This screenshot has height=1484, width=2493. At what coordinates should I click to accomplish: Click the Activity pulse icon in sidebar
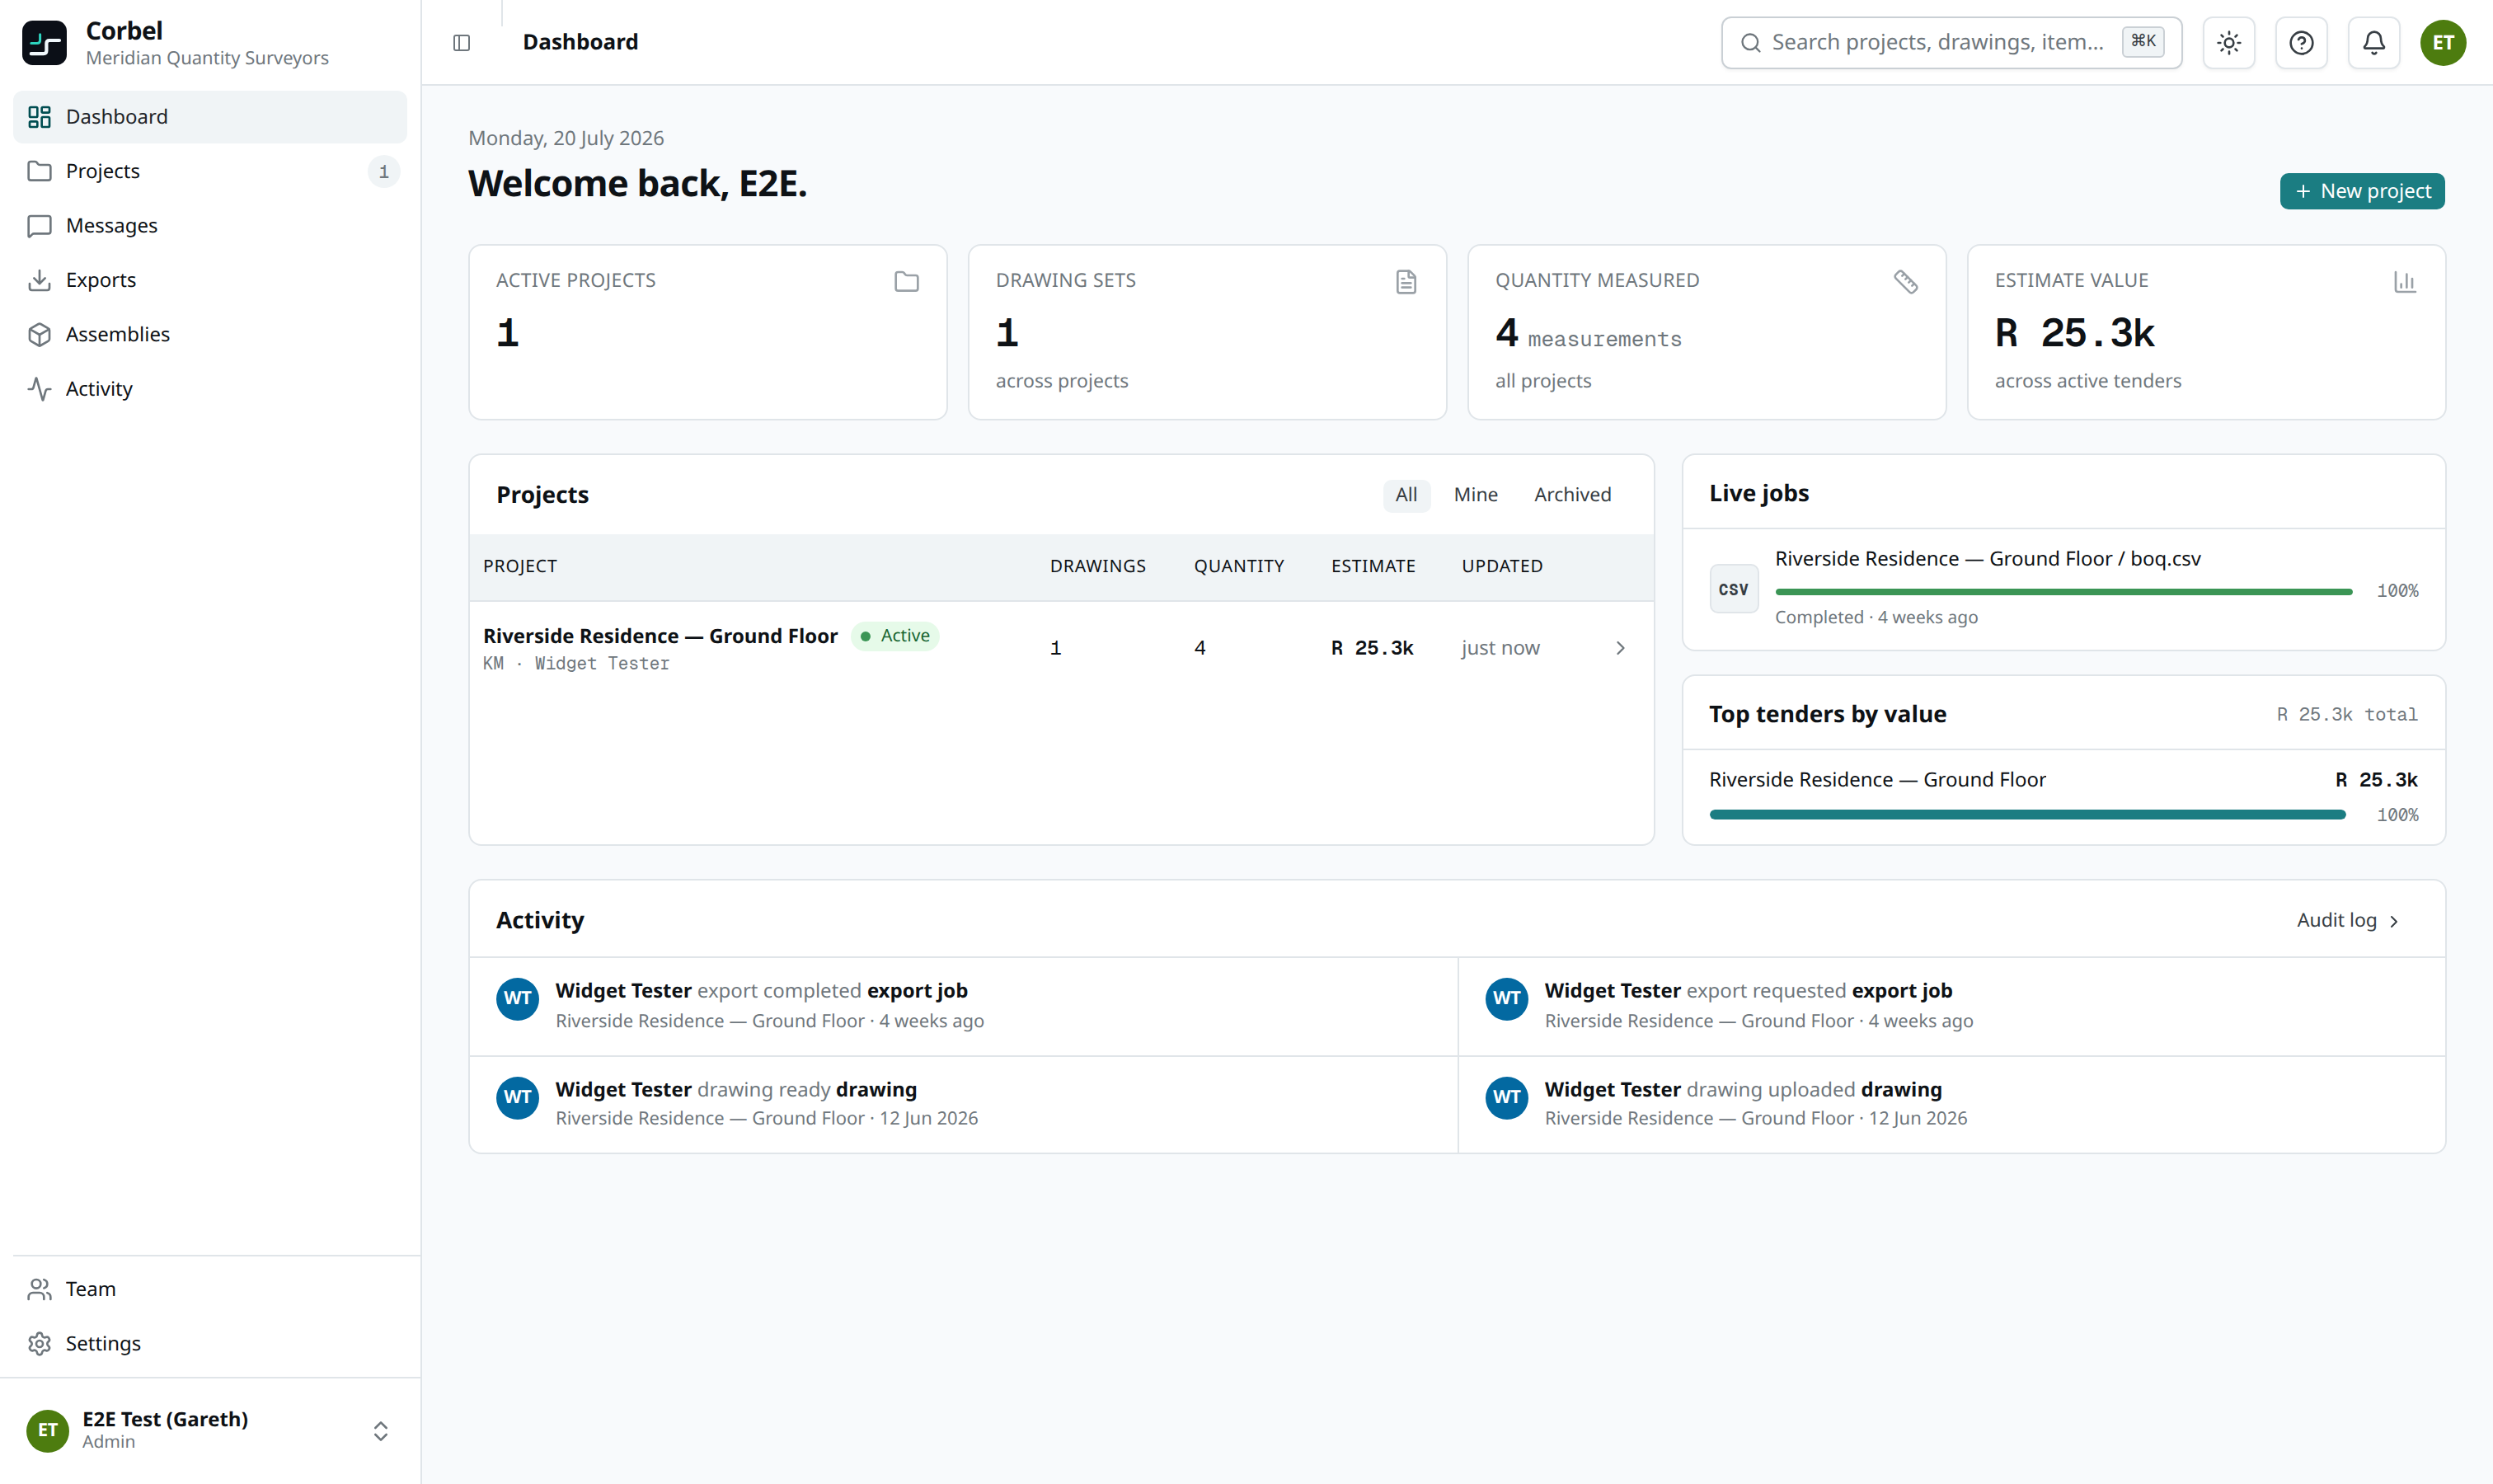39,389
